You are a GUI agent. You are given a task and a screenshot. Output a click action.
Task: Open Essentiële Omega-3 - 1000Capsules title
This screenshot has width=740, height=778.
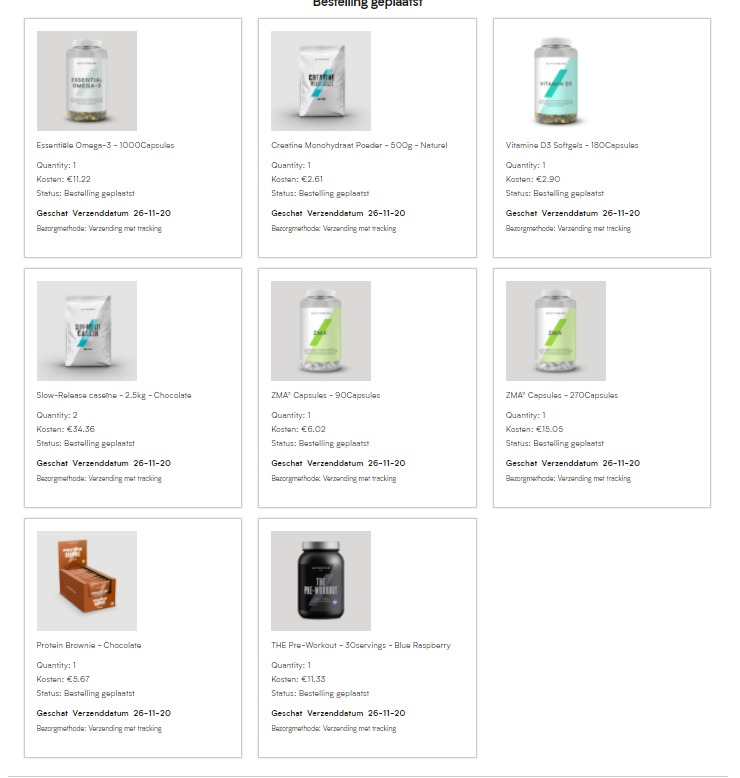click(105, 145)
